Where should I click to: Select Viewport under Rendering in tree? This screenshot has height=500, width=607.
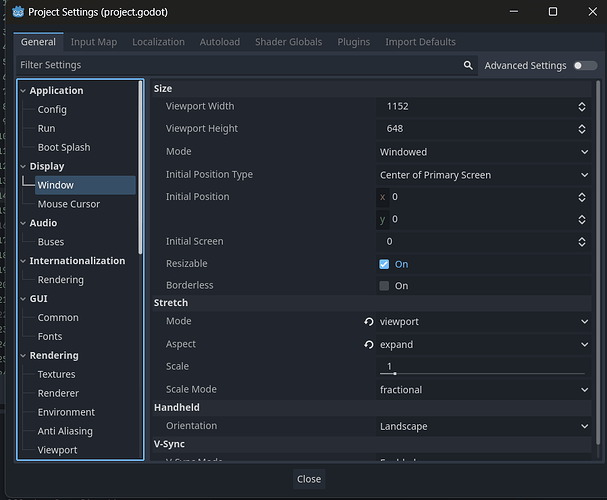tap(57, 450)
